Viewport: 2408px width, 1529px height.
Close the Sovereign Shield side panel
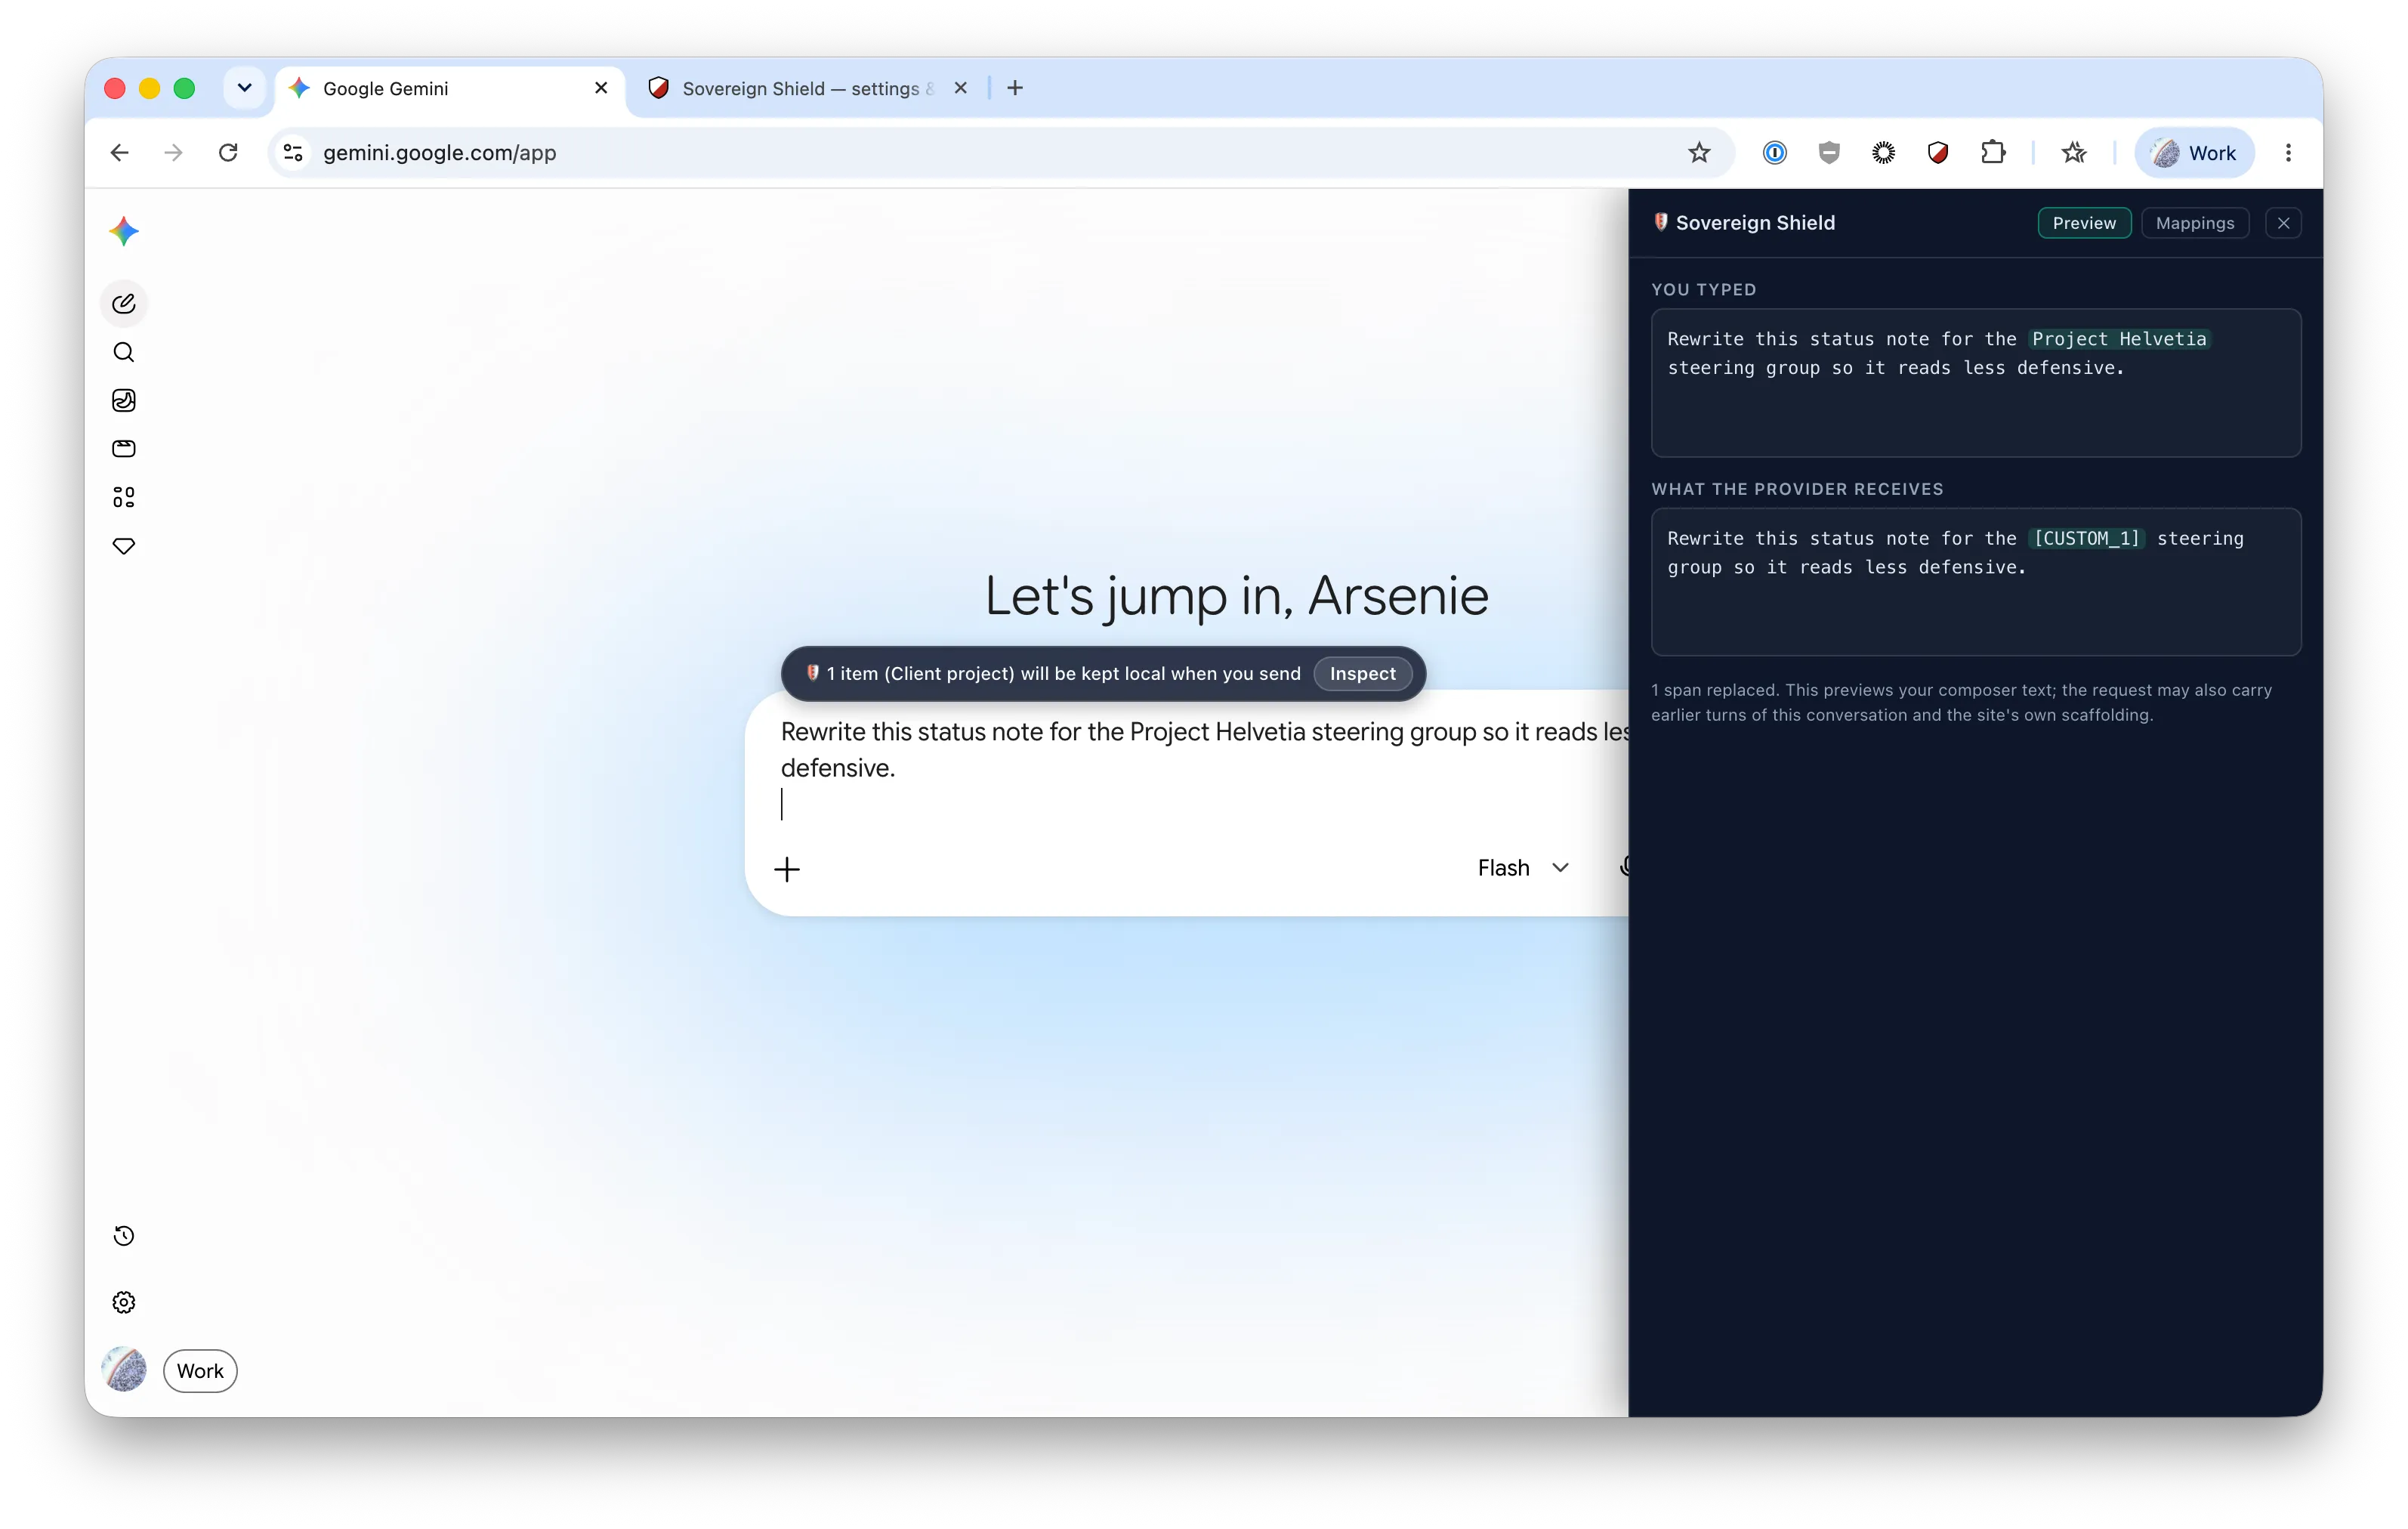click(x=2283, y=223)
